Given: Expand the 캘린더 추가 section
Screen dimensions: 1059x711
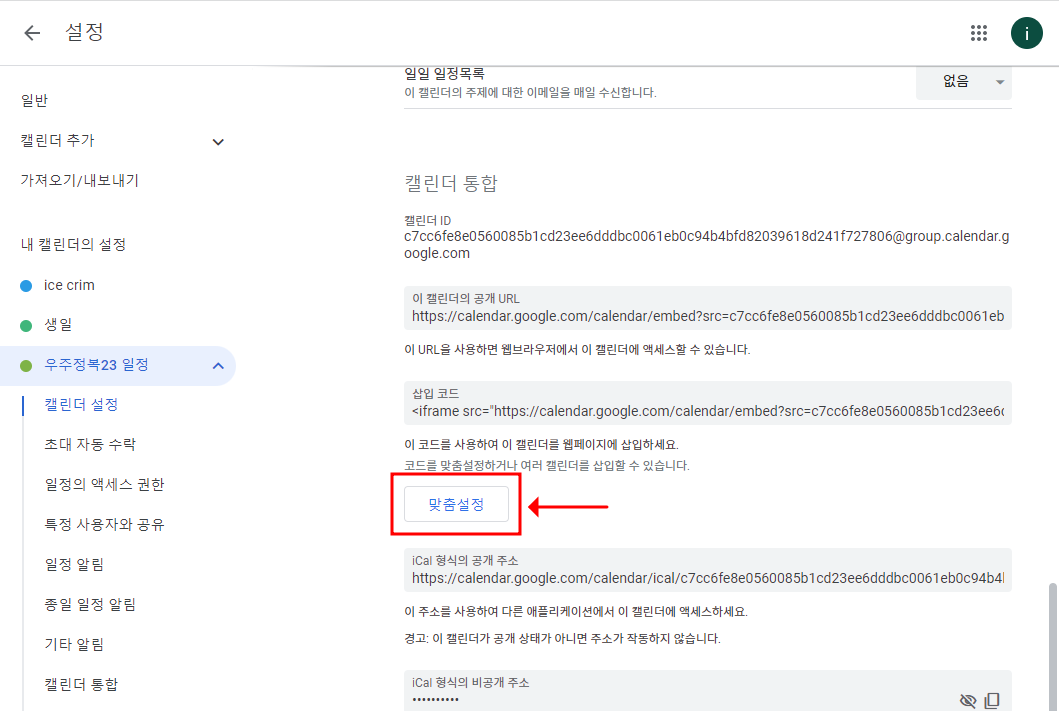Looking at the screenshot, I should (x=218, y=142).
